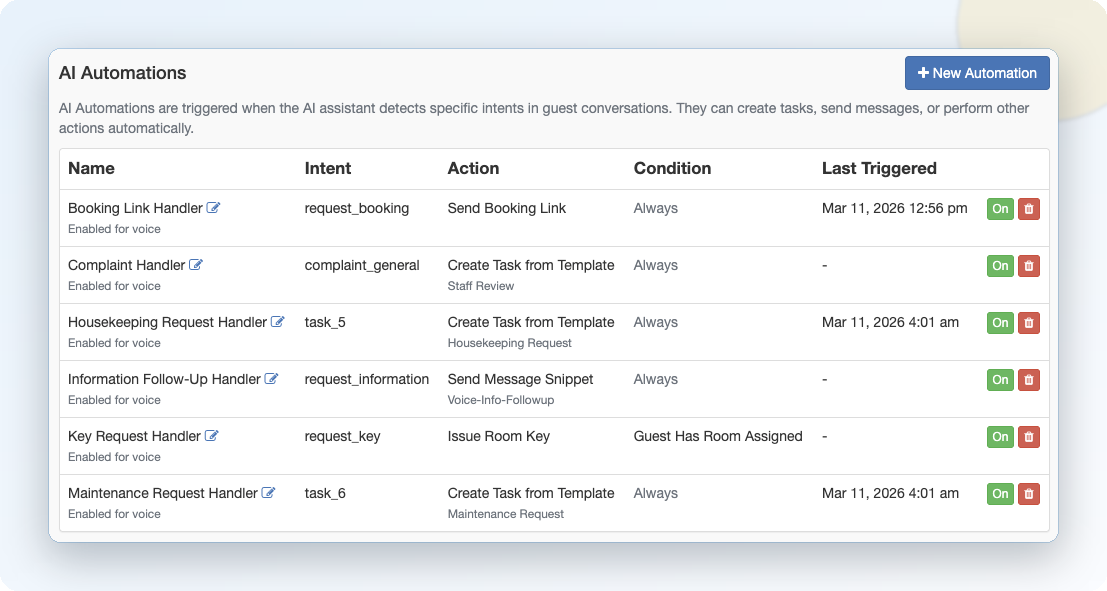Click the Intent column header
The image size is (1107, 591).
[x=328, y=168]
